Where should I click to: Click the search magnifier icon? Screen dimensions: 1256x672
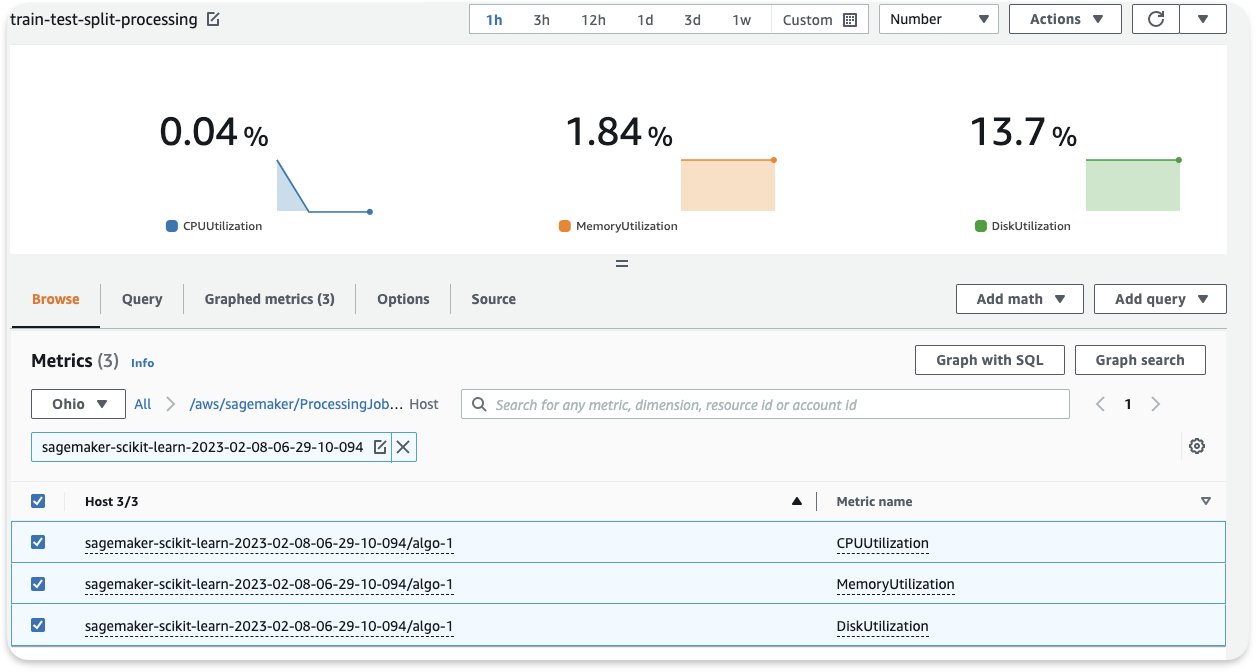click(x=480, y=405)
